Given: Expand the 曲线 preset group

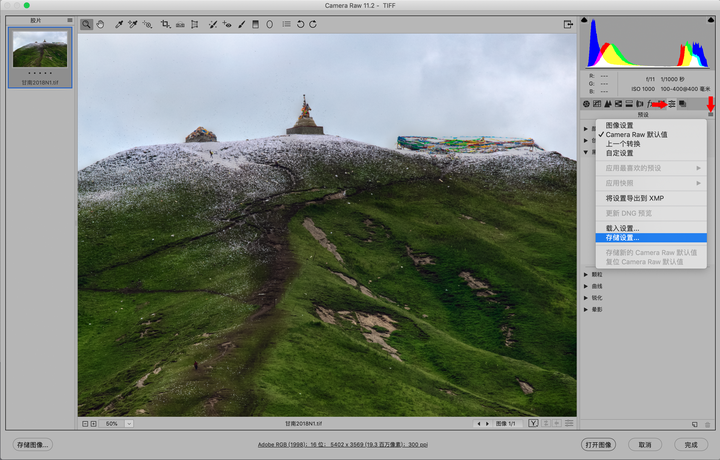Looking at the screenshot, I should 586,286.
